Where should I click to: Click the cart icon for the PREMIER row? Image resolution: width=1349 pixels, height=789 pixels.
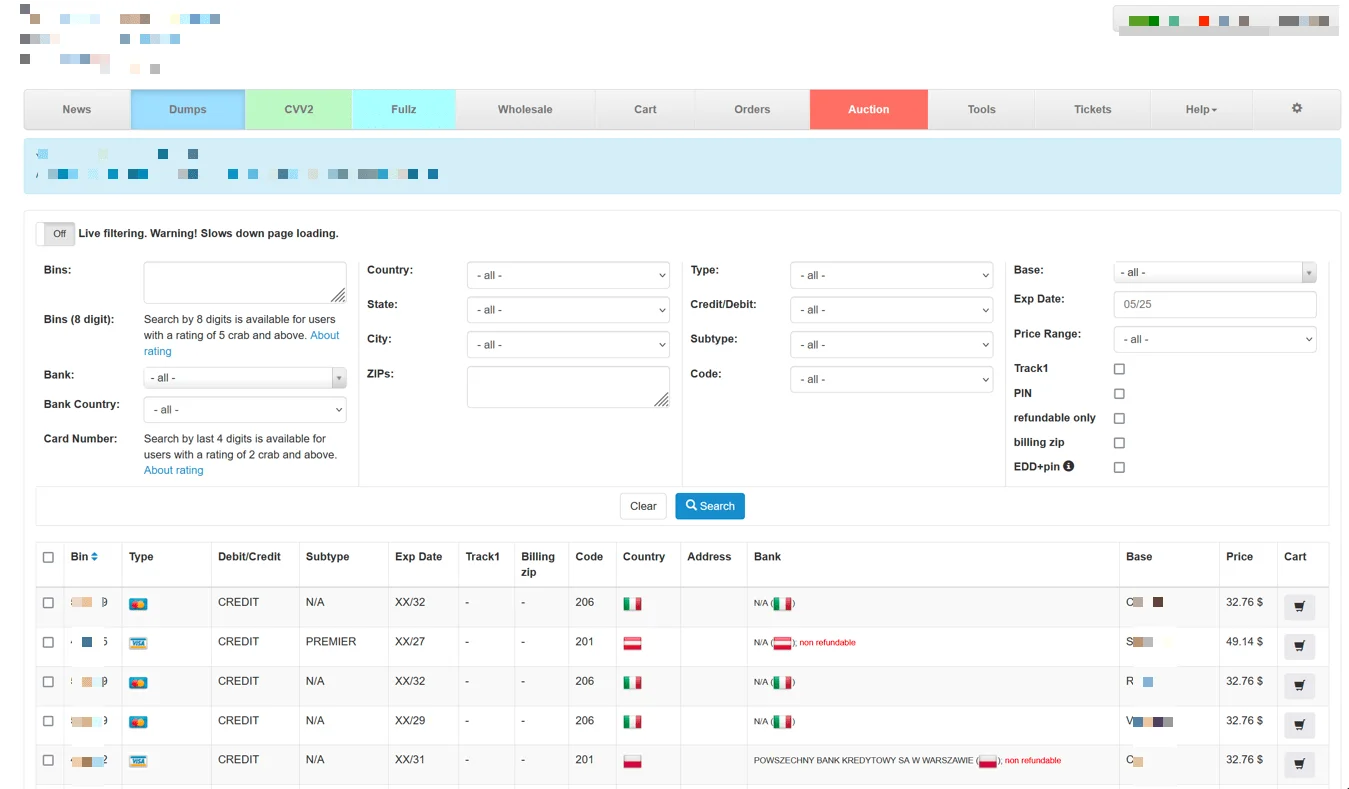[1299, 646]
